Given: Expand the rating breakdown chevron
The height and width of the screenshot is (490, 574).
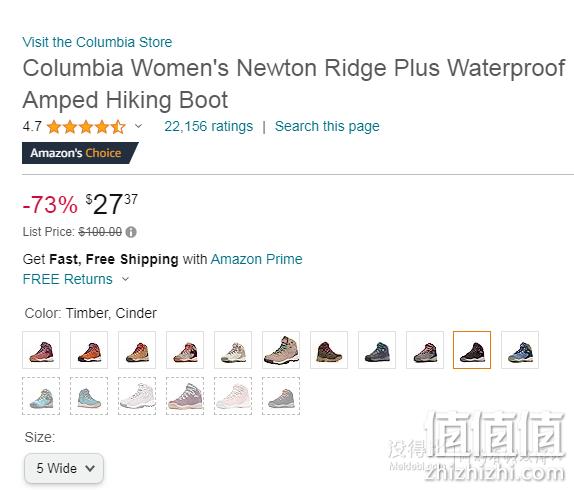Looking at the screenshot, I should (x=138, y=126).
